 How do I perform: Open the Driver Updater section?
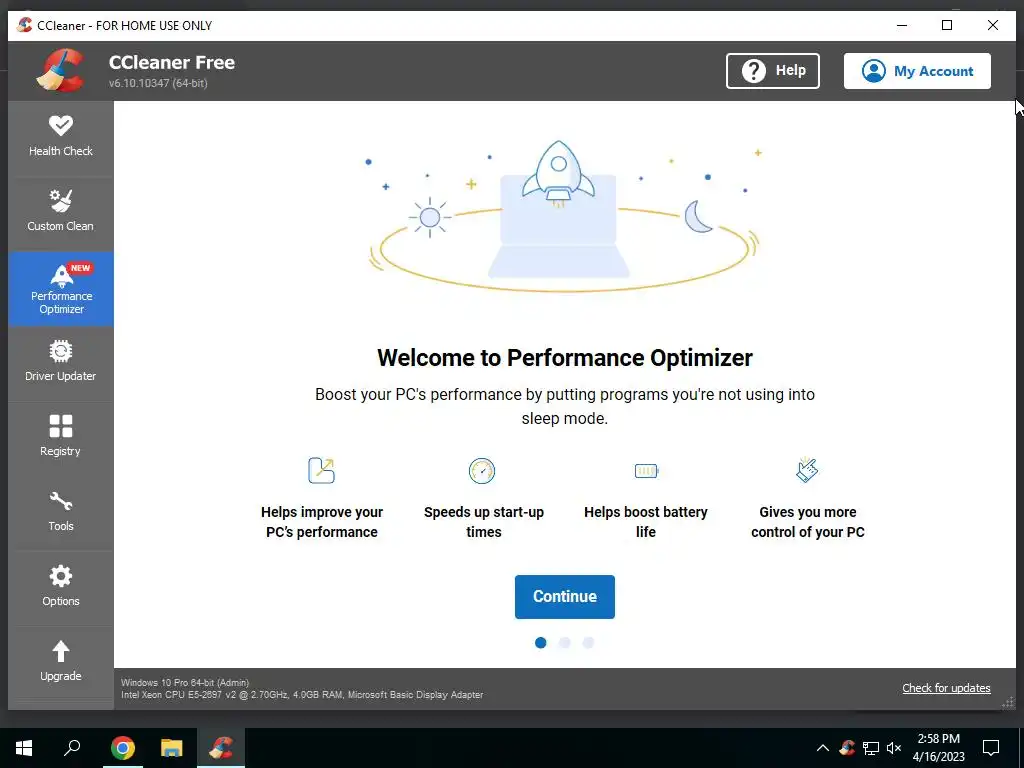(61, 362)
